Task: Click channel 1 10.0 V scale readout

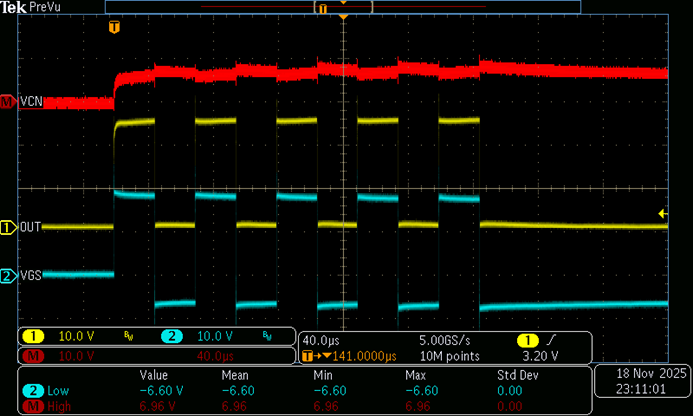Action: point(76,336)
